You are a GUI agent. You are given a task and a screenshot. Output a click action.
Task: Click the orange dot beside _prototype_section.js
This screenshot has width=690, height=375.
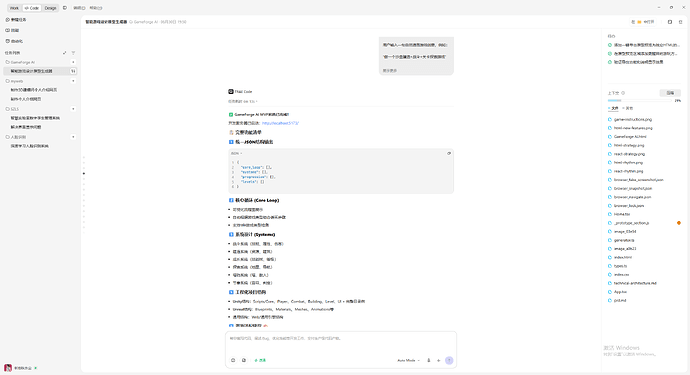[x=679, y=223]
